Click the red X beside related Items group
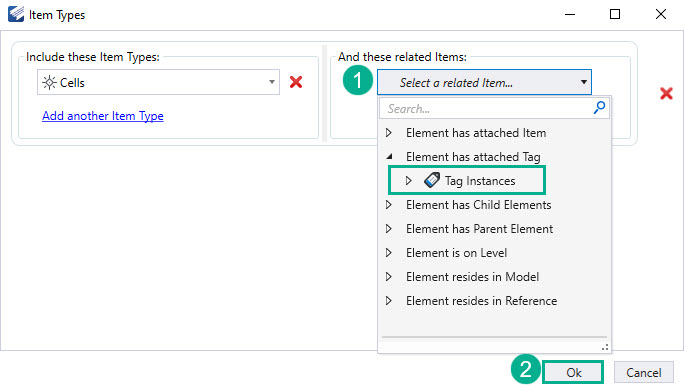The image size is (684, 390). pyautogui.click(x=666, y=93)
